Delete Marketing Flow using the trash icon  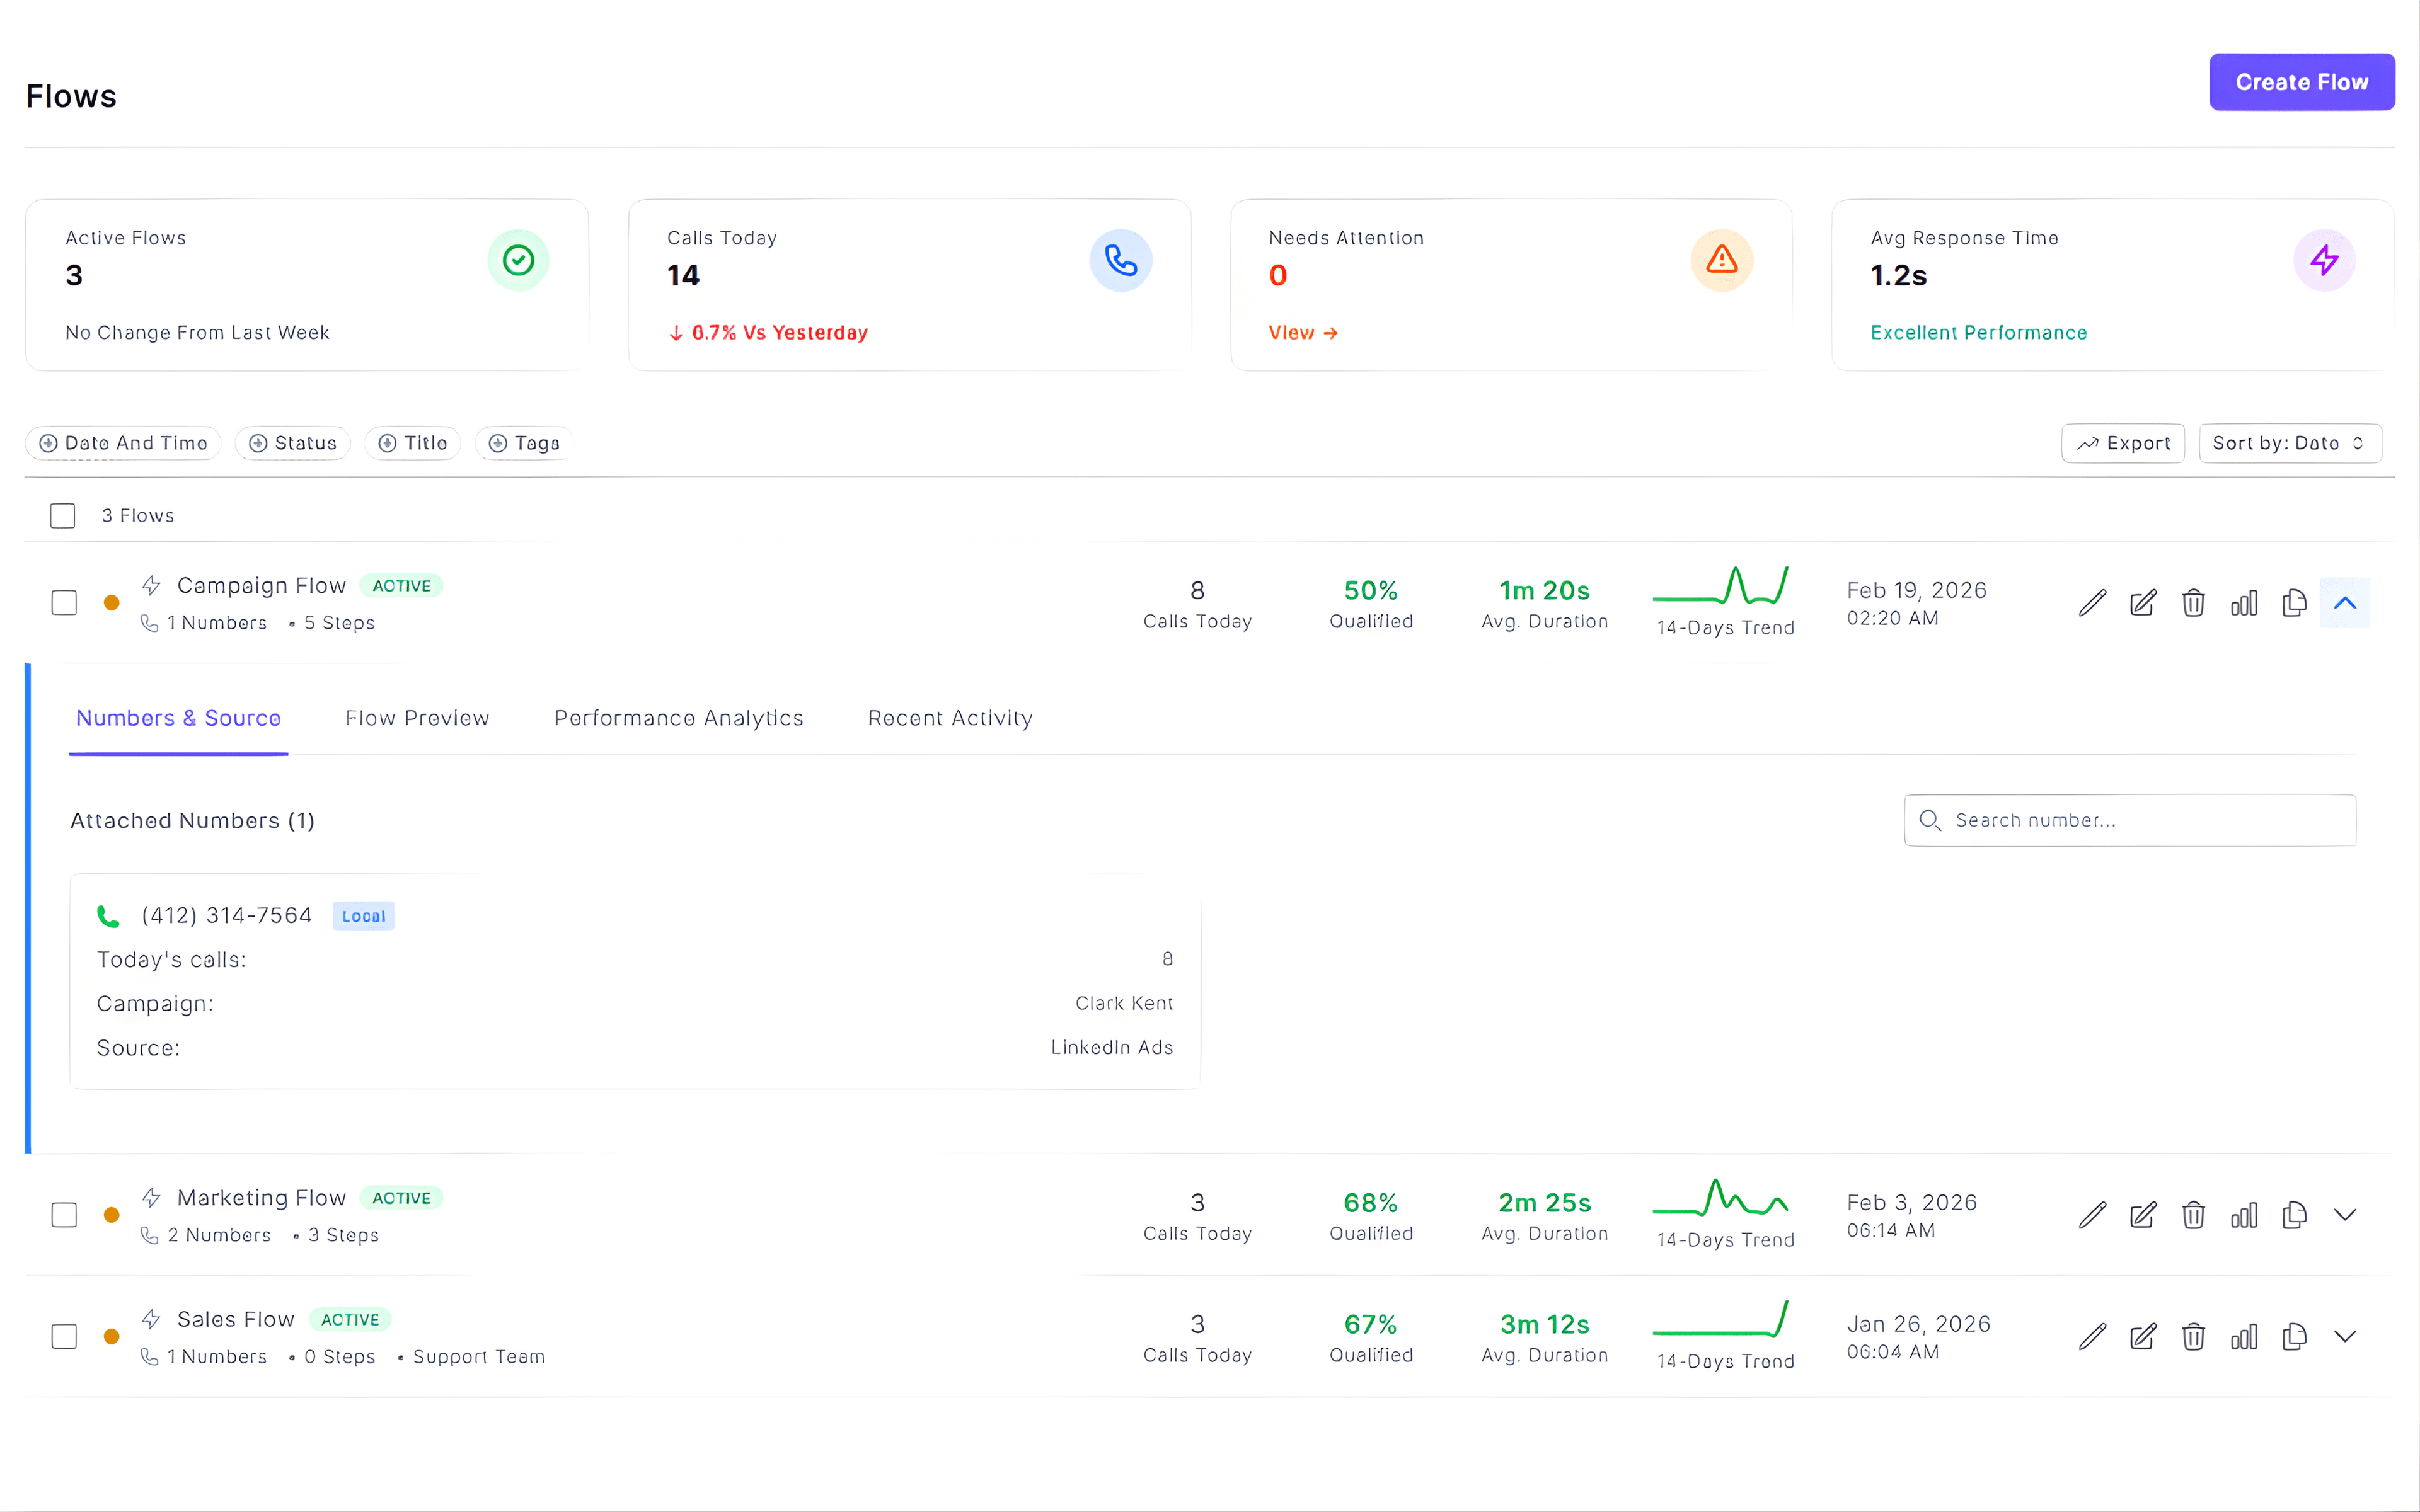click(2194, 1215)
